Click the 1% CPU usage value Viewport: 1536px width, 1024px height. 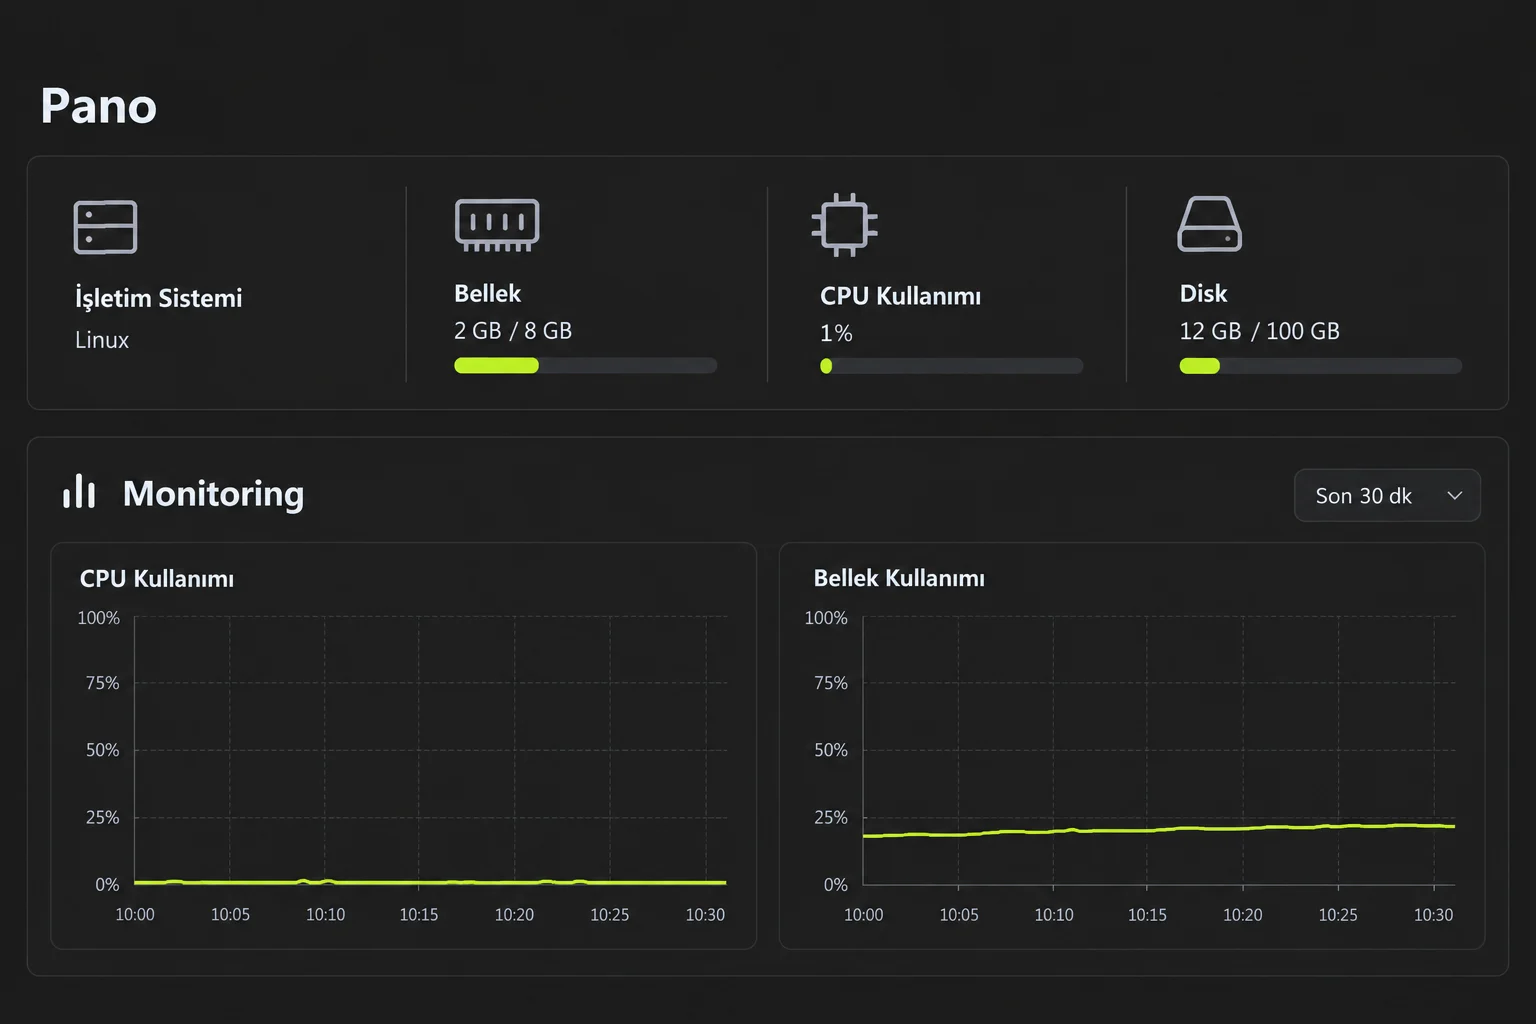pos(836,333)
